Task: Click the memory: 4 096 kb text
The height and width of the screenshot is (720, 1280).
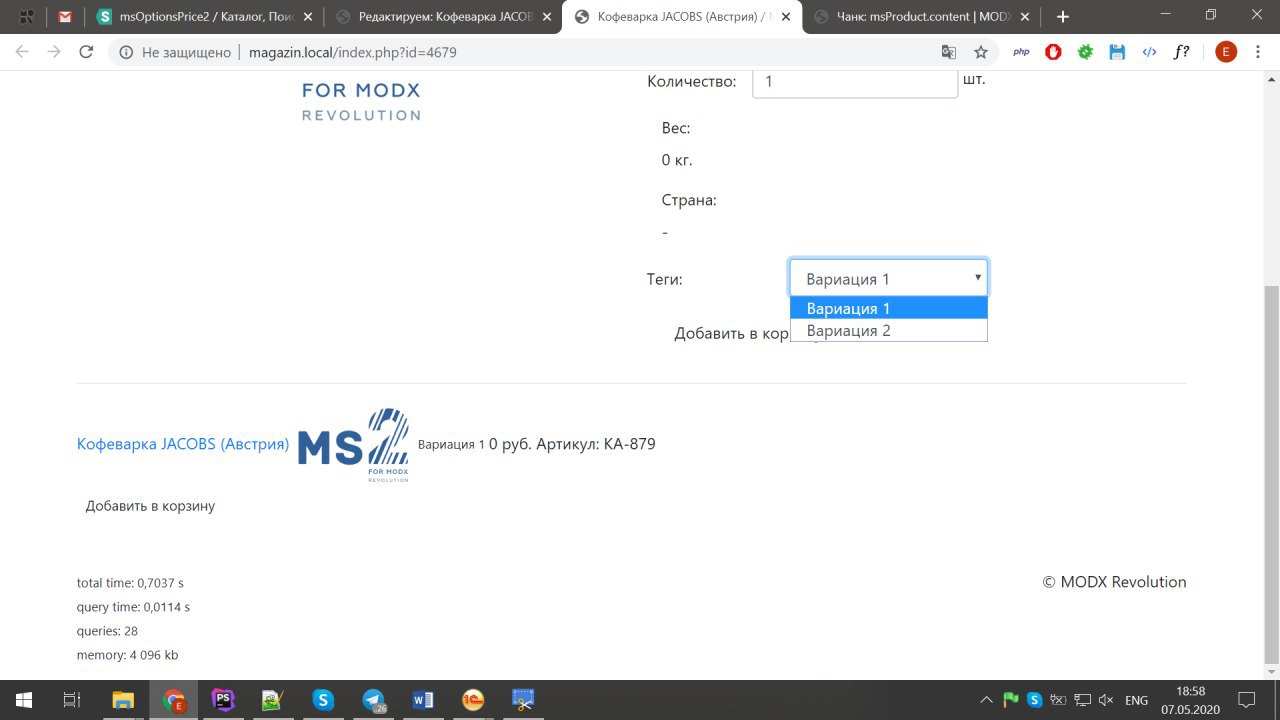Action: click(x=127, y=655)
